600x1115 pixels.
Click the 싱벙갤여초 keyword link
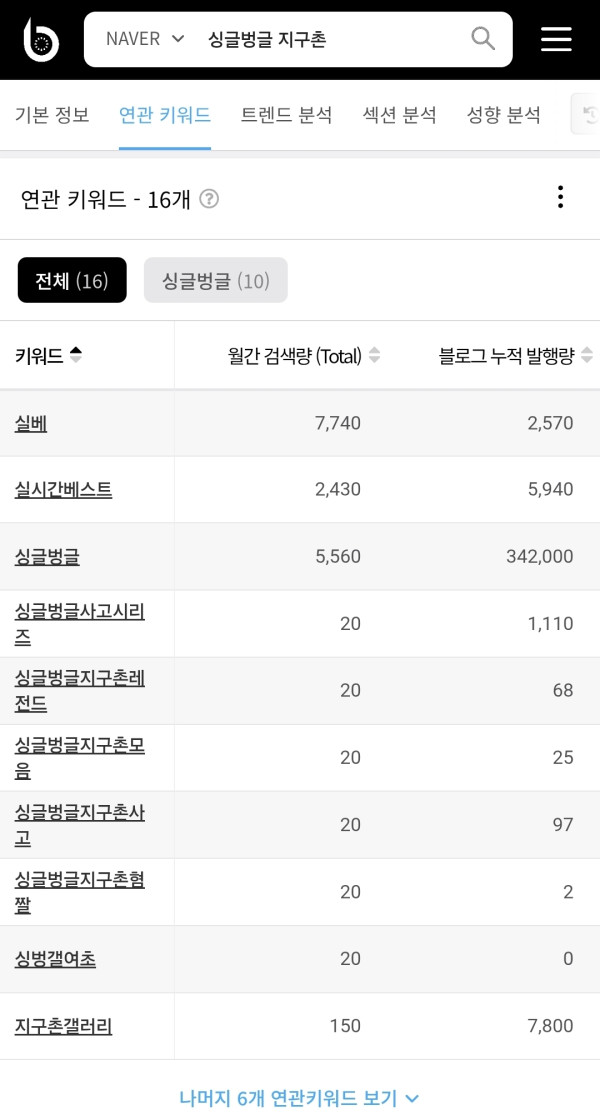pos(56,959)
